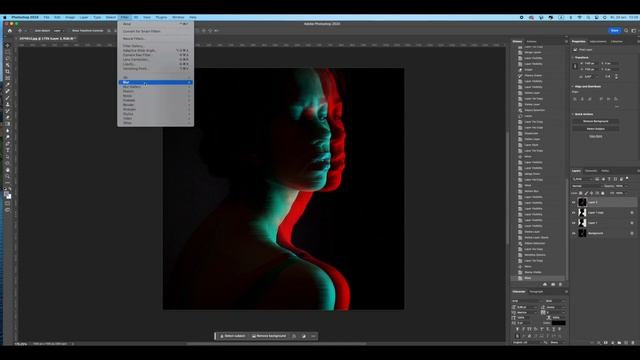Toggle visibility of Layer 1 copy
This screenshot has width=640, height=360.
574,213
